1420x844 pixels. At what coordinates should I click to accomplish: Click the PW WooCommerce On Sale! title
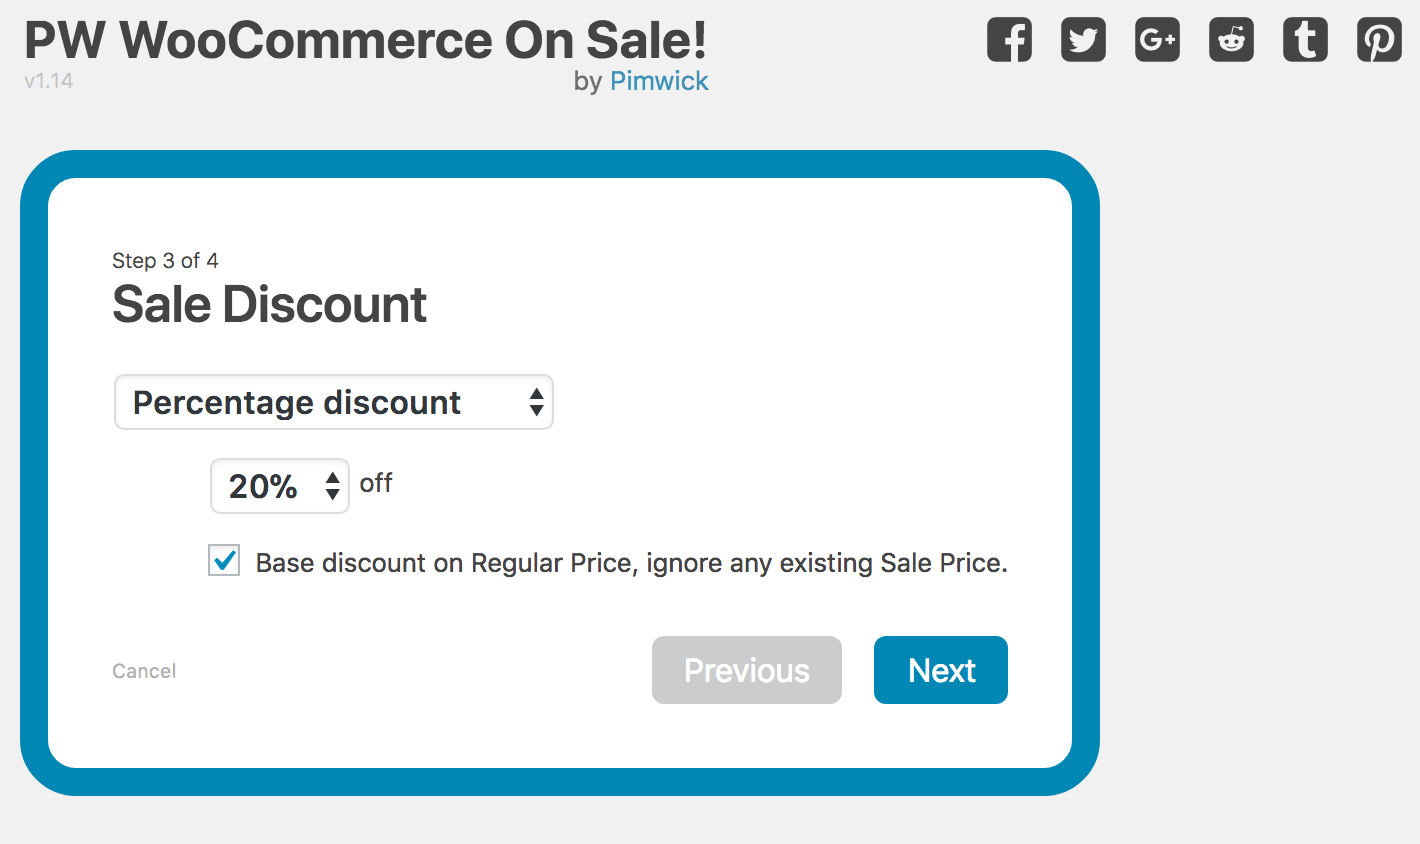366,40
